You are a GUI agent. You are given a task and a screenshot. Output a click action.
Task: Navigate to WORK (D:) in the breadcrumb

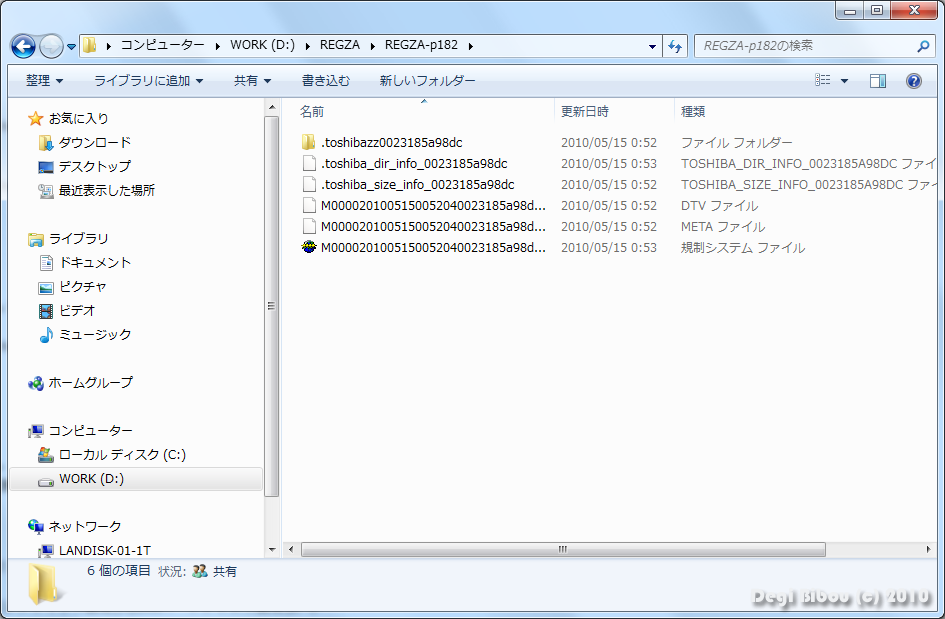tap(263, 45)
